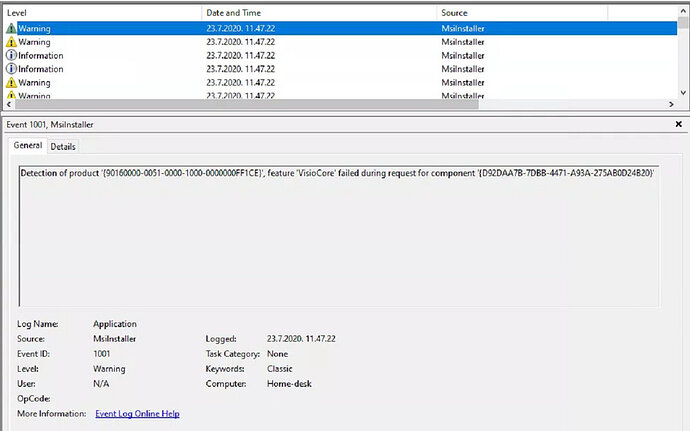Click the event list scroll up arrow

point(683,11)
